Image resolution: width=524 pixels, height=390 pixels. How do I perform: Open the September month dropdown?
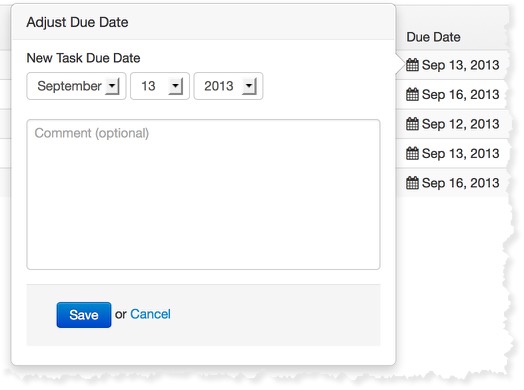pos(76,86)
